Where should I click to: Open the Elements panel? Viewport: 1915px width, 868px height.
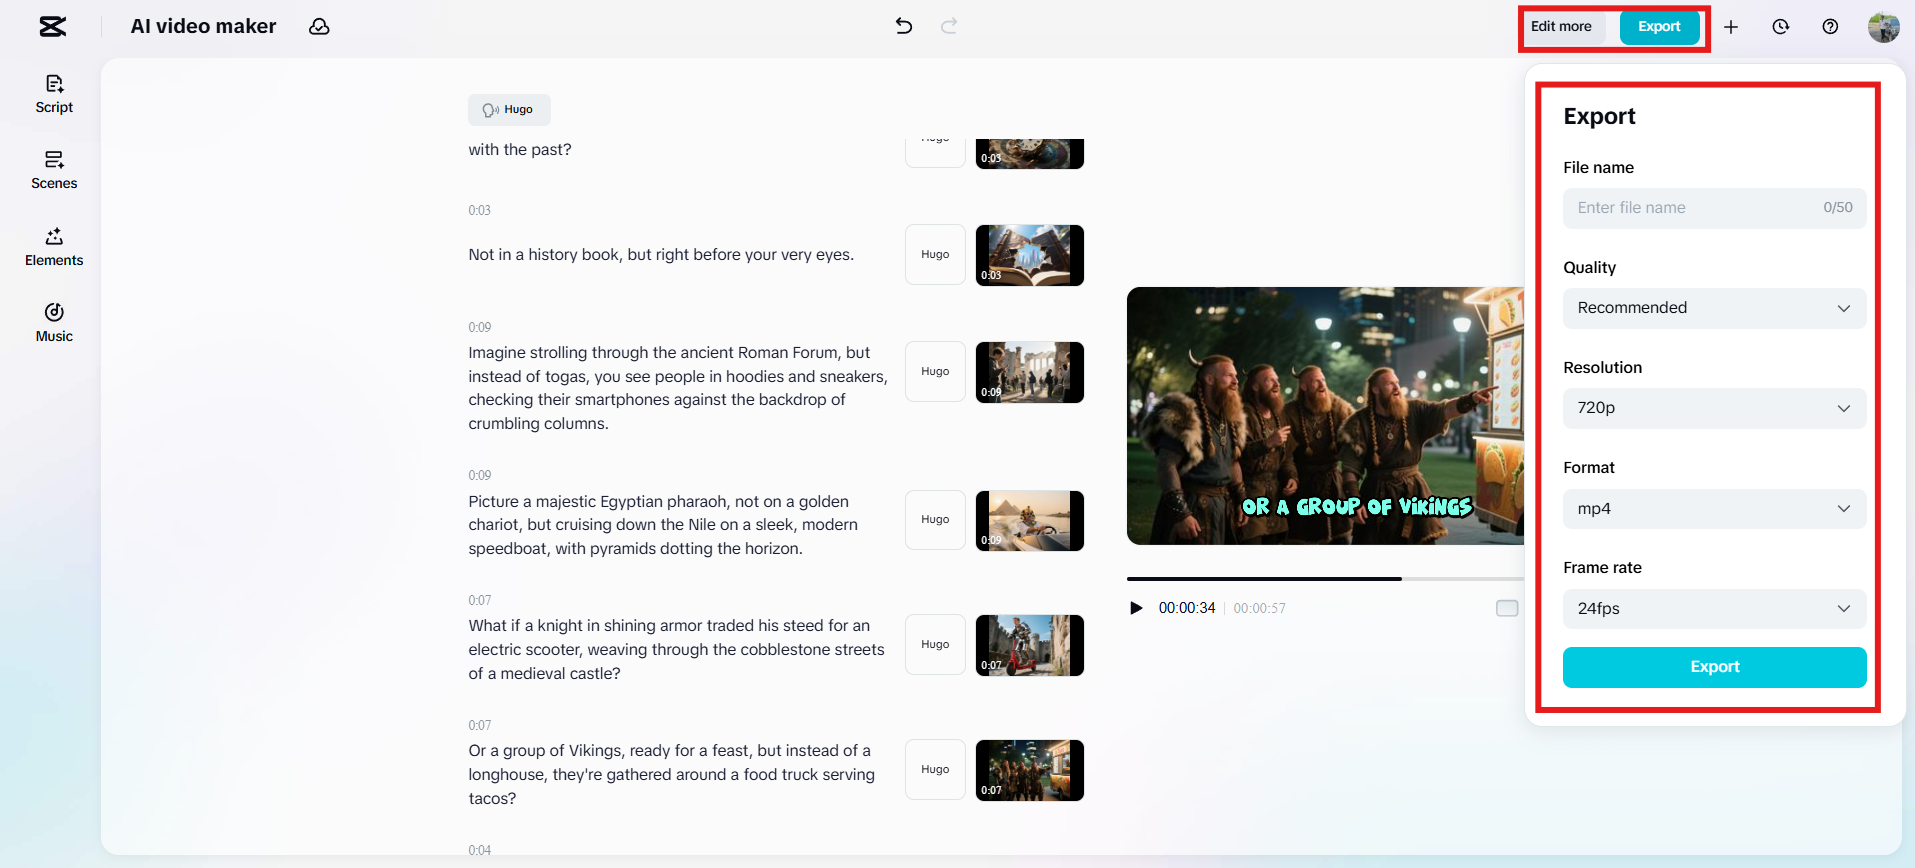54,247
